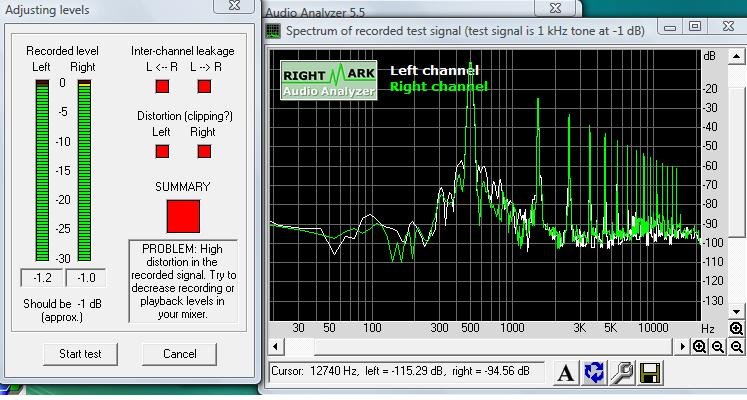Minimize the Spectrum window
Screen dimensions: 747x400
point(670,26)
